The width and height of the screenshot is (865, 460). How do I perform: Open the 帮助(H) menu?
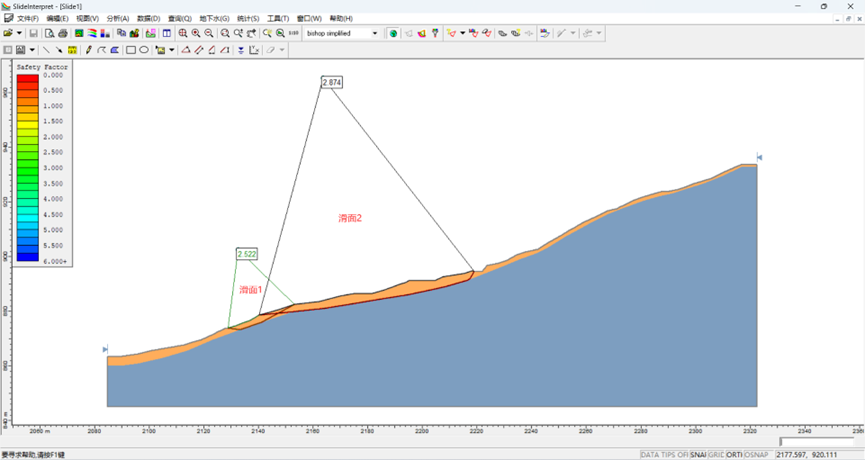[x=341, y=19]
